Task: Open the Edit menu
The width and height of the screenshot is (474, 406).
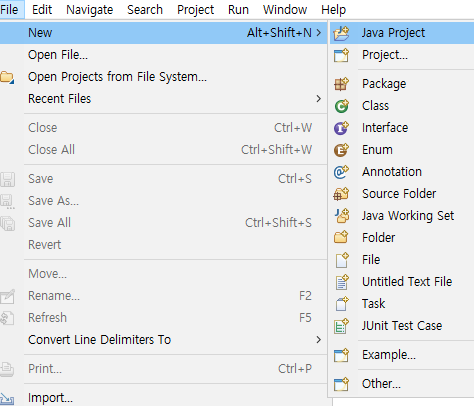Action: (42, 10)
